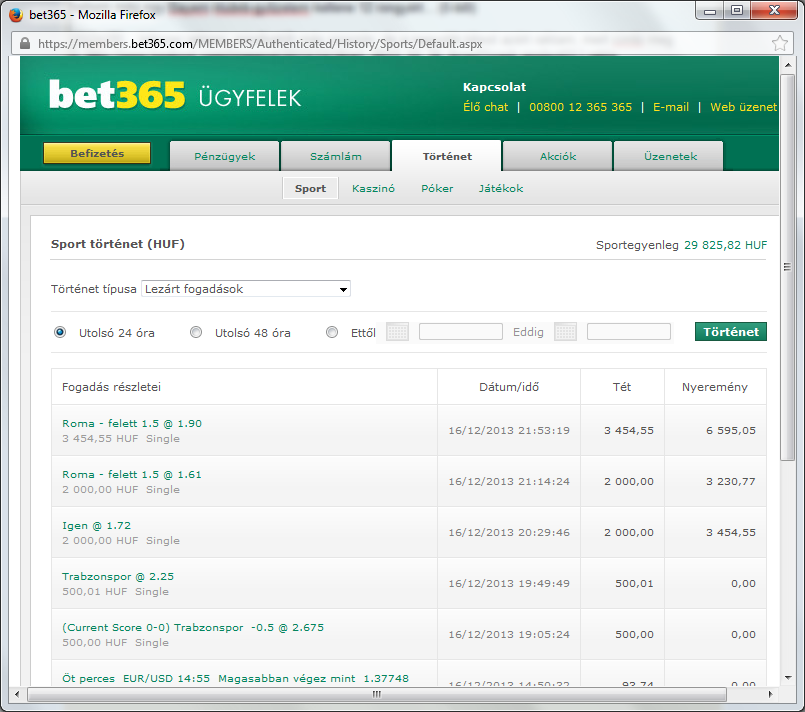
Task: Click the vertical scrollbar down arrow
Action: [x=788, y=678]
